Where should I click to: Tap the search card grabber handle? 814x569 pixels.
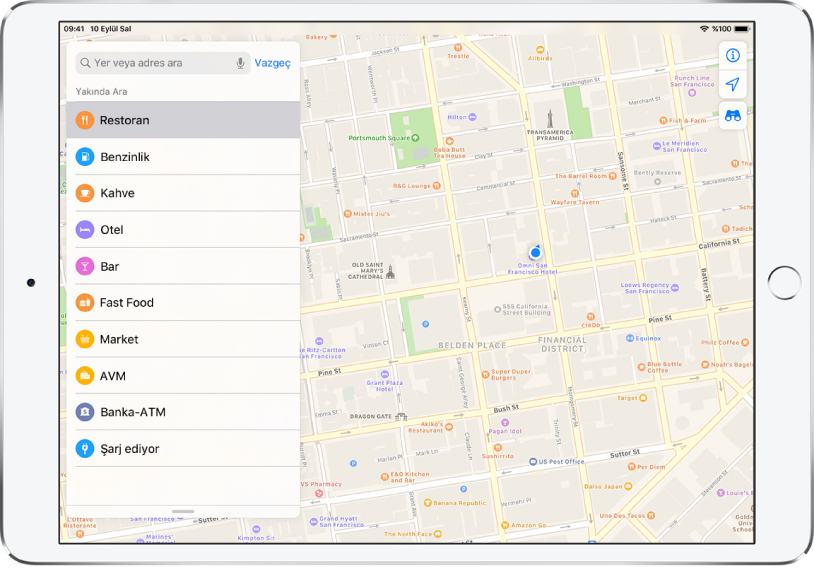coord(183,511)
